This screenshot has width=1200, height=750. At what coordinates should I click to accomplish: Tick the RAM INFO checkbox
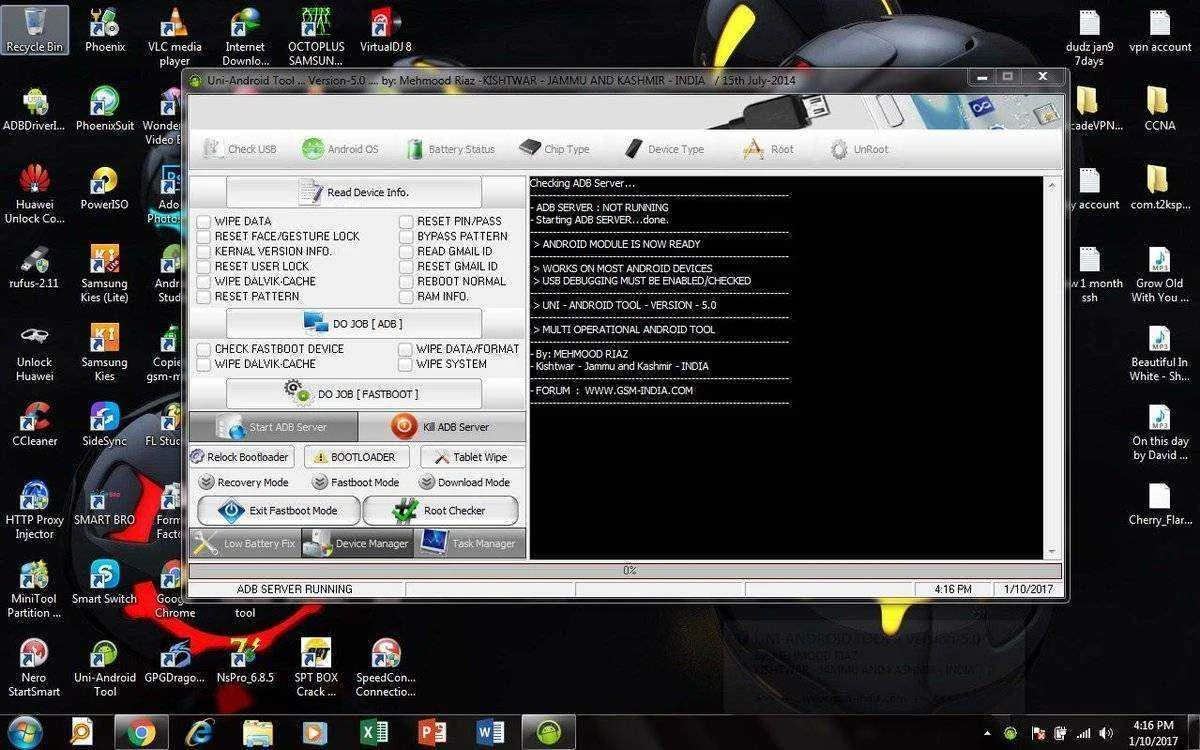tap(406, 296)
